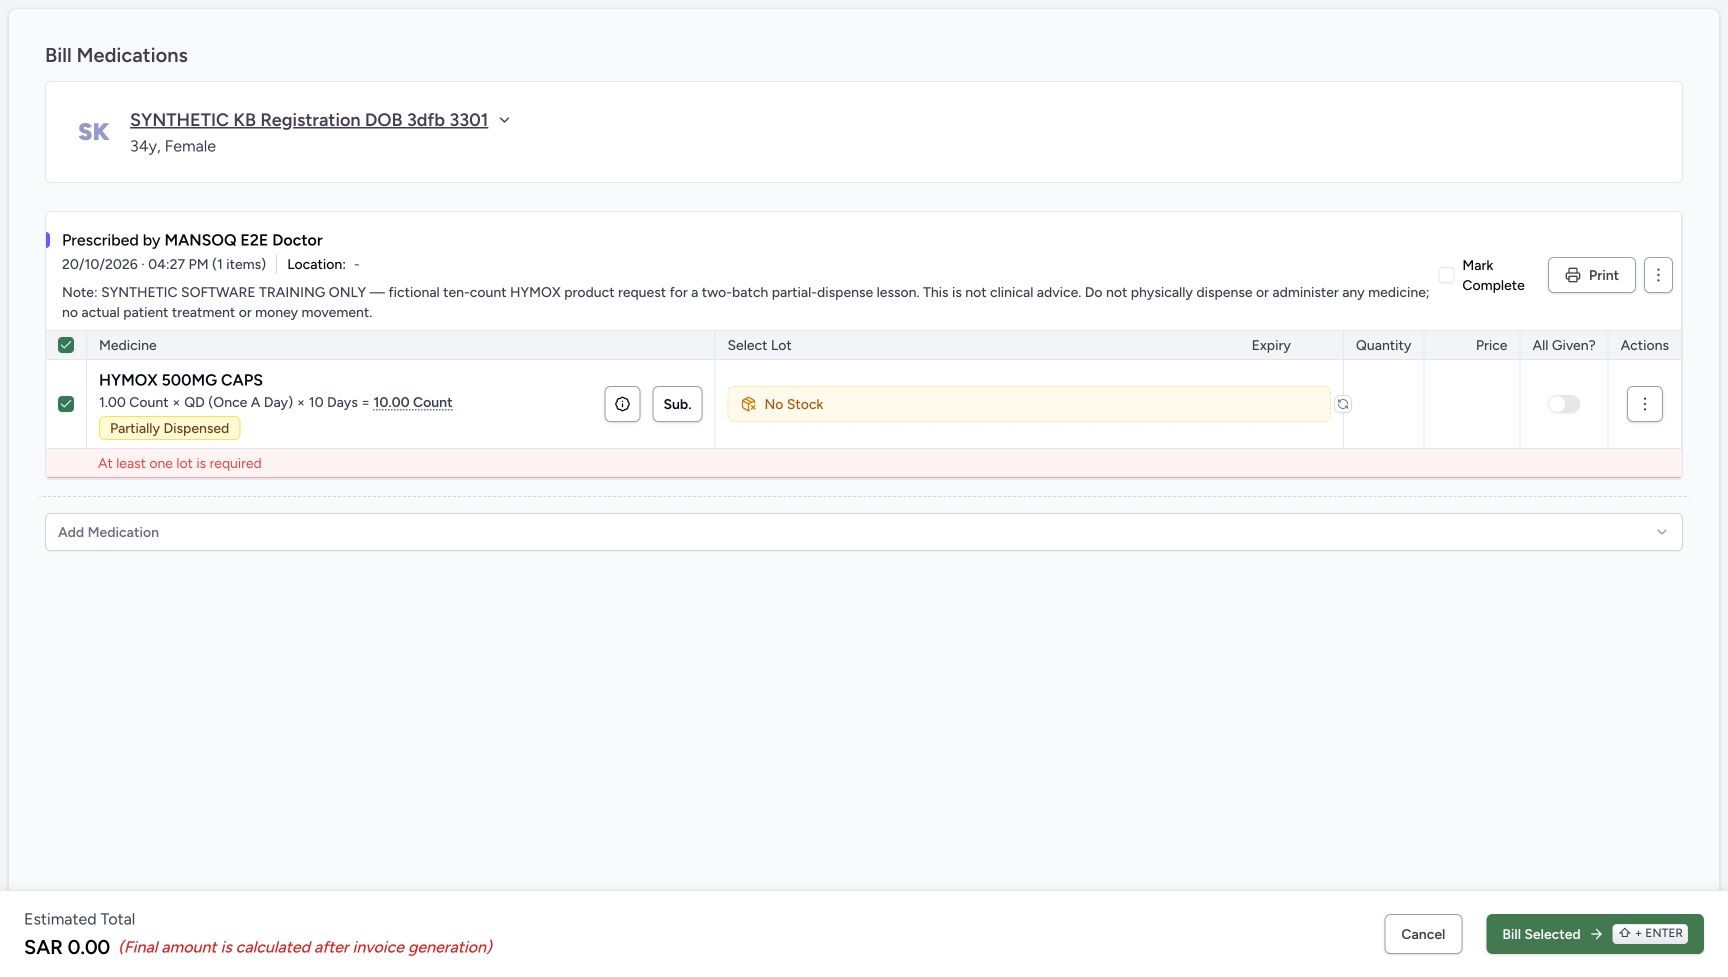
Task: Open the HYMOX row actions menu
Action: coord(1644,404)
